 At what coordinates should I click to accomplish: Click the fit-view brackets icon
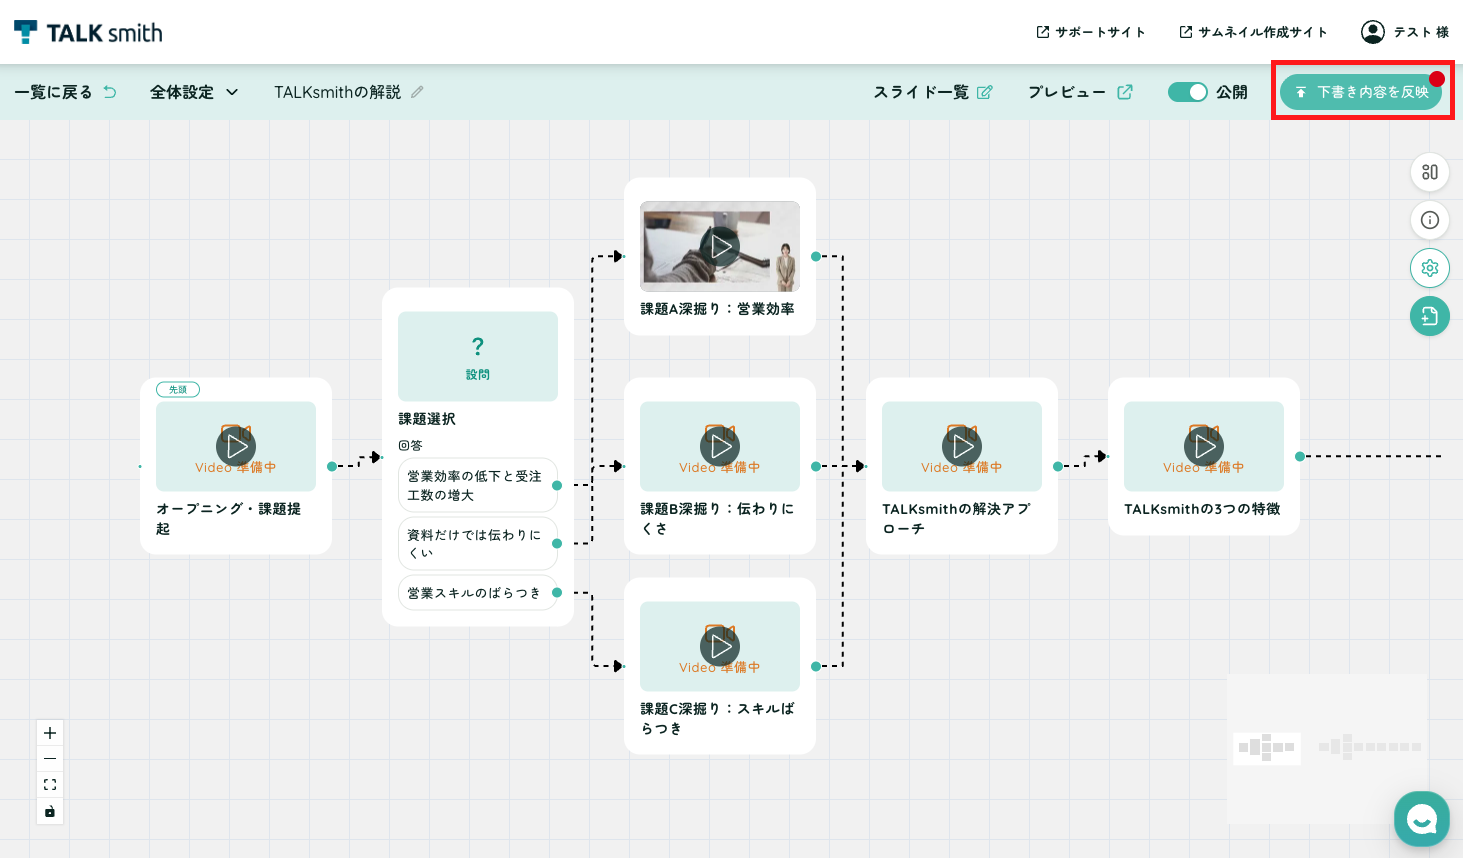50,785
